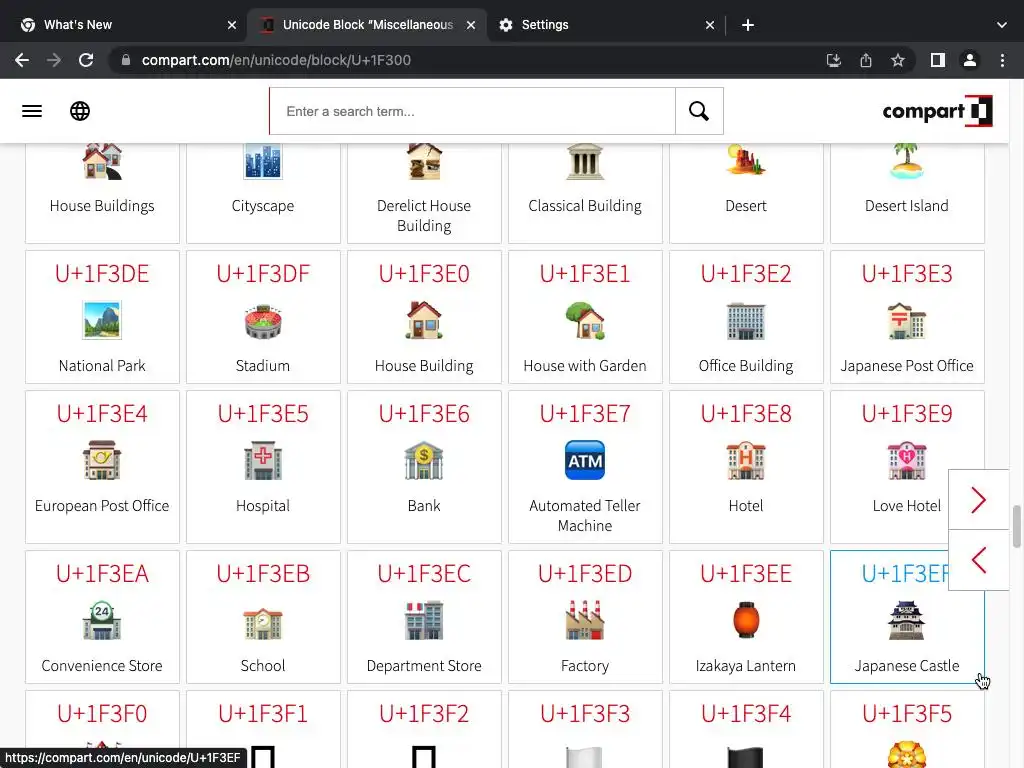The height and width of the screenshot is (768, 1024).
Task: Click the House Building emoji image
Action: [x=424, y=320]
